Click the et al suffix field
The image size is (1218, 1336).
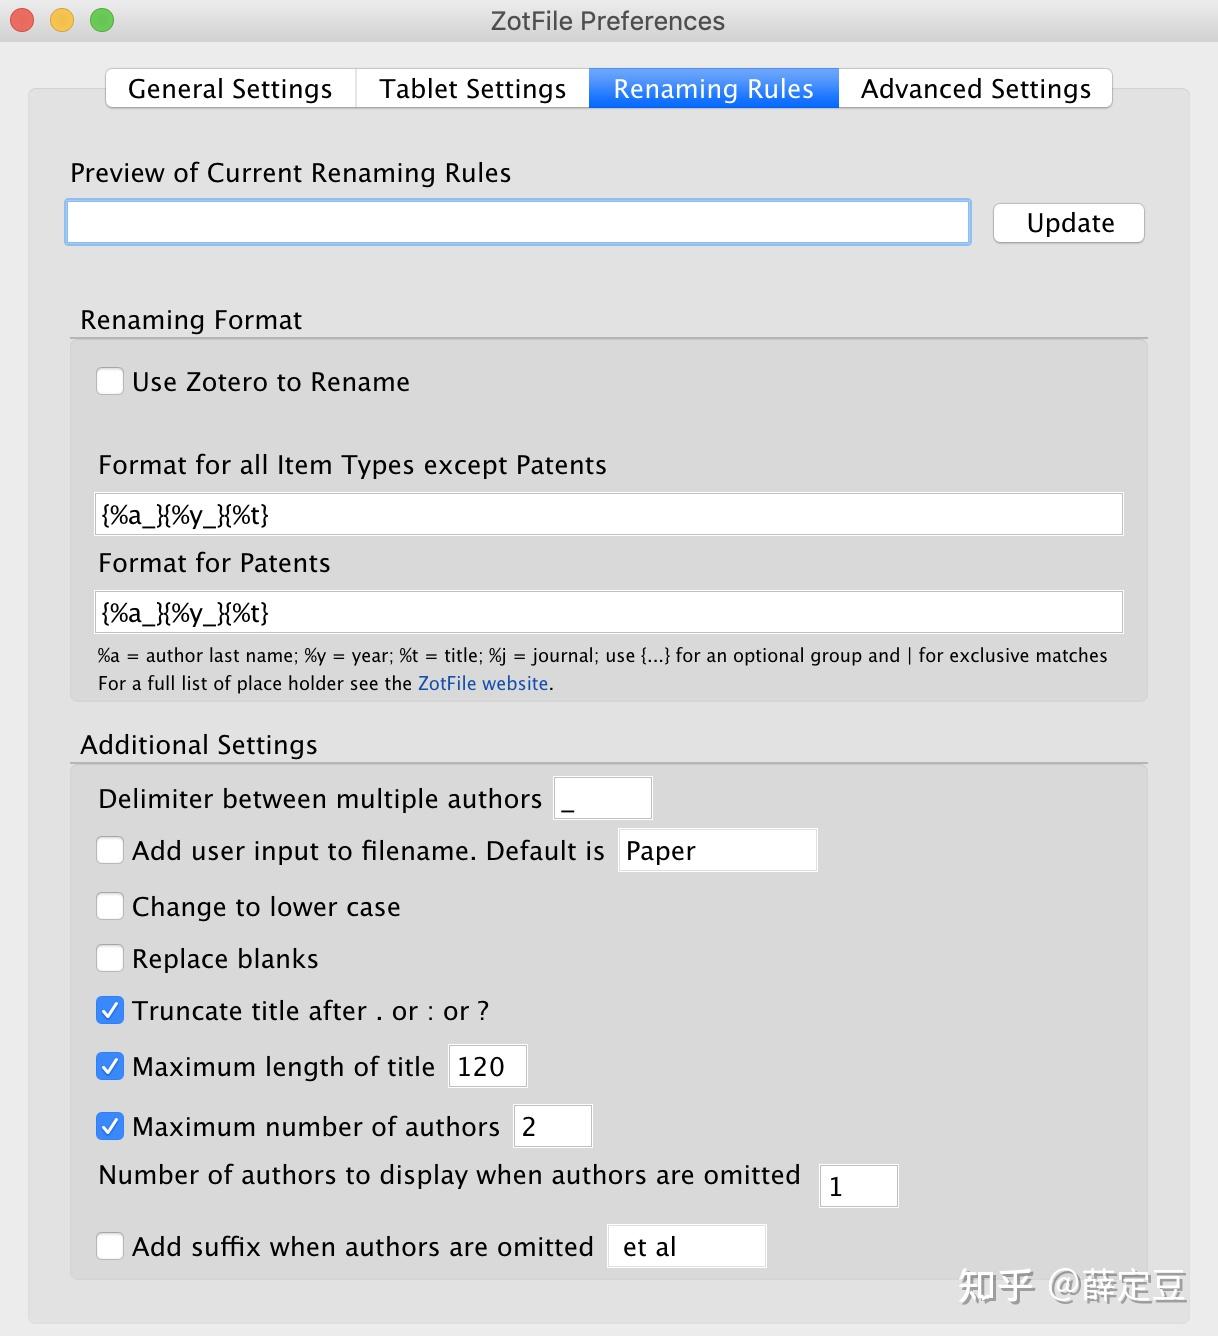pos(686,1247)
